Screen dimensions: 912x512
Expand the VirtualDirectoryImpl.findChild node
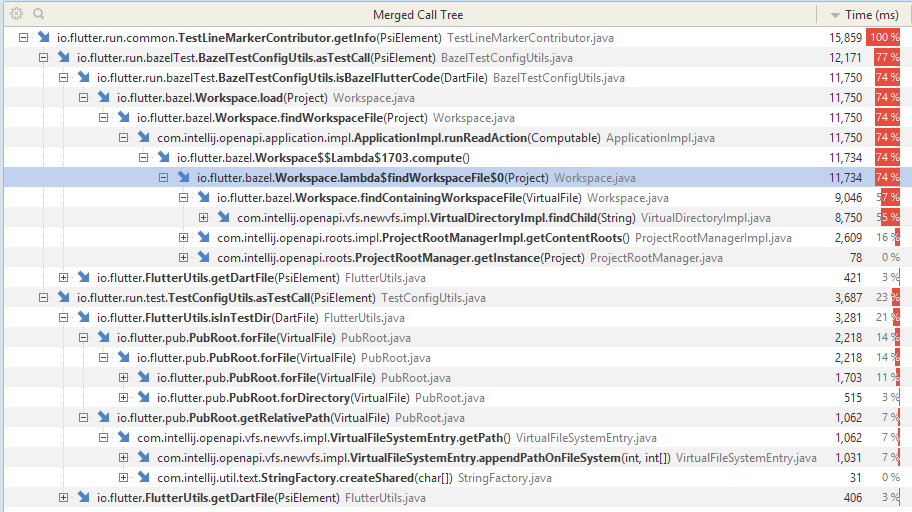(x=204, y=218)
